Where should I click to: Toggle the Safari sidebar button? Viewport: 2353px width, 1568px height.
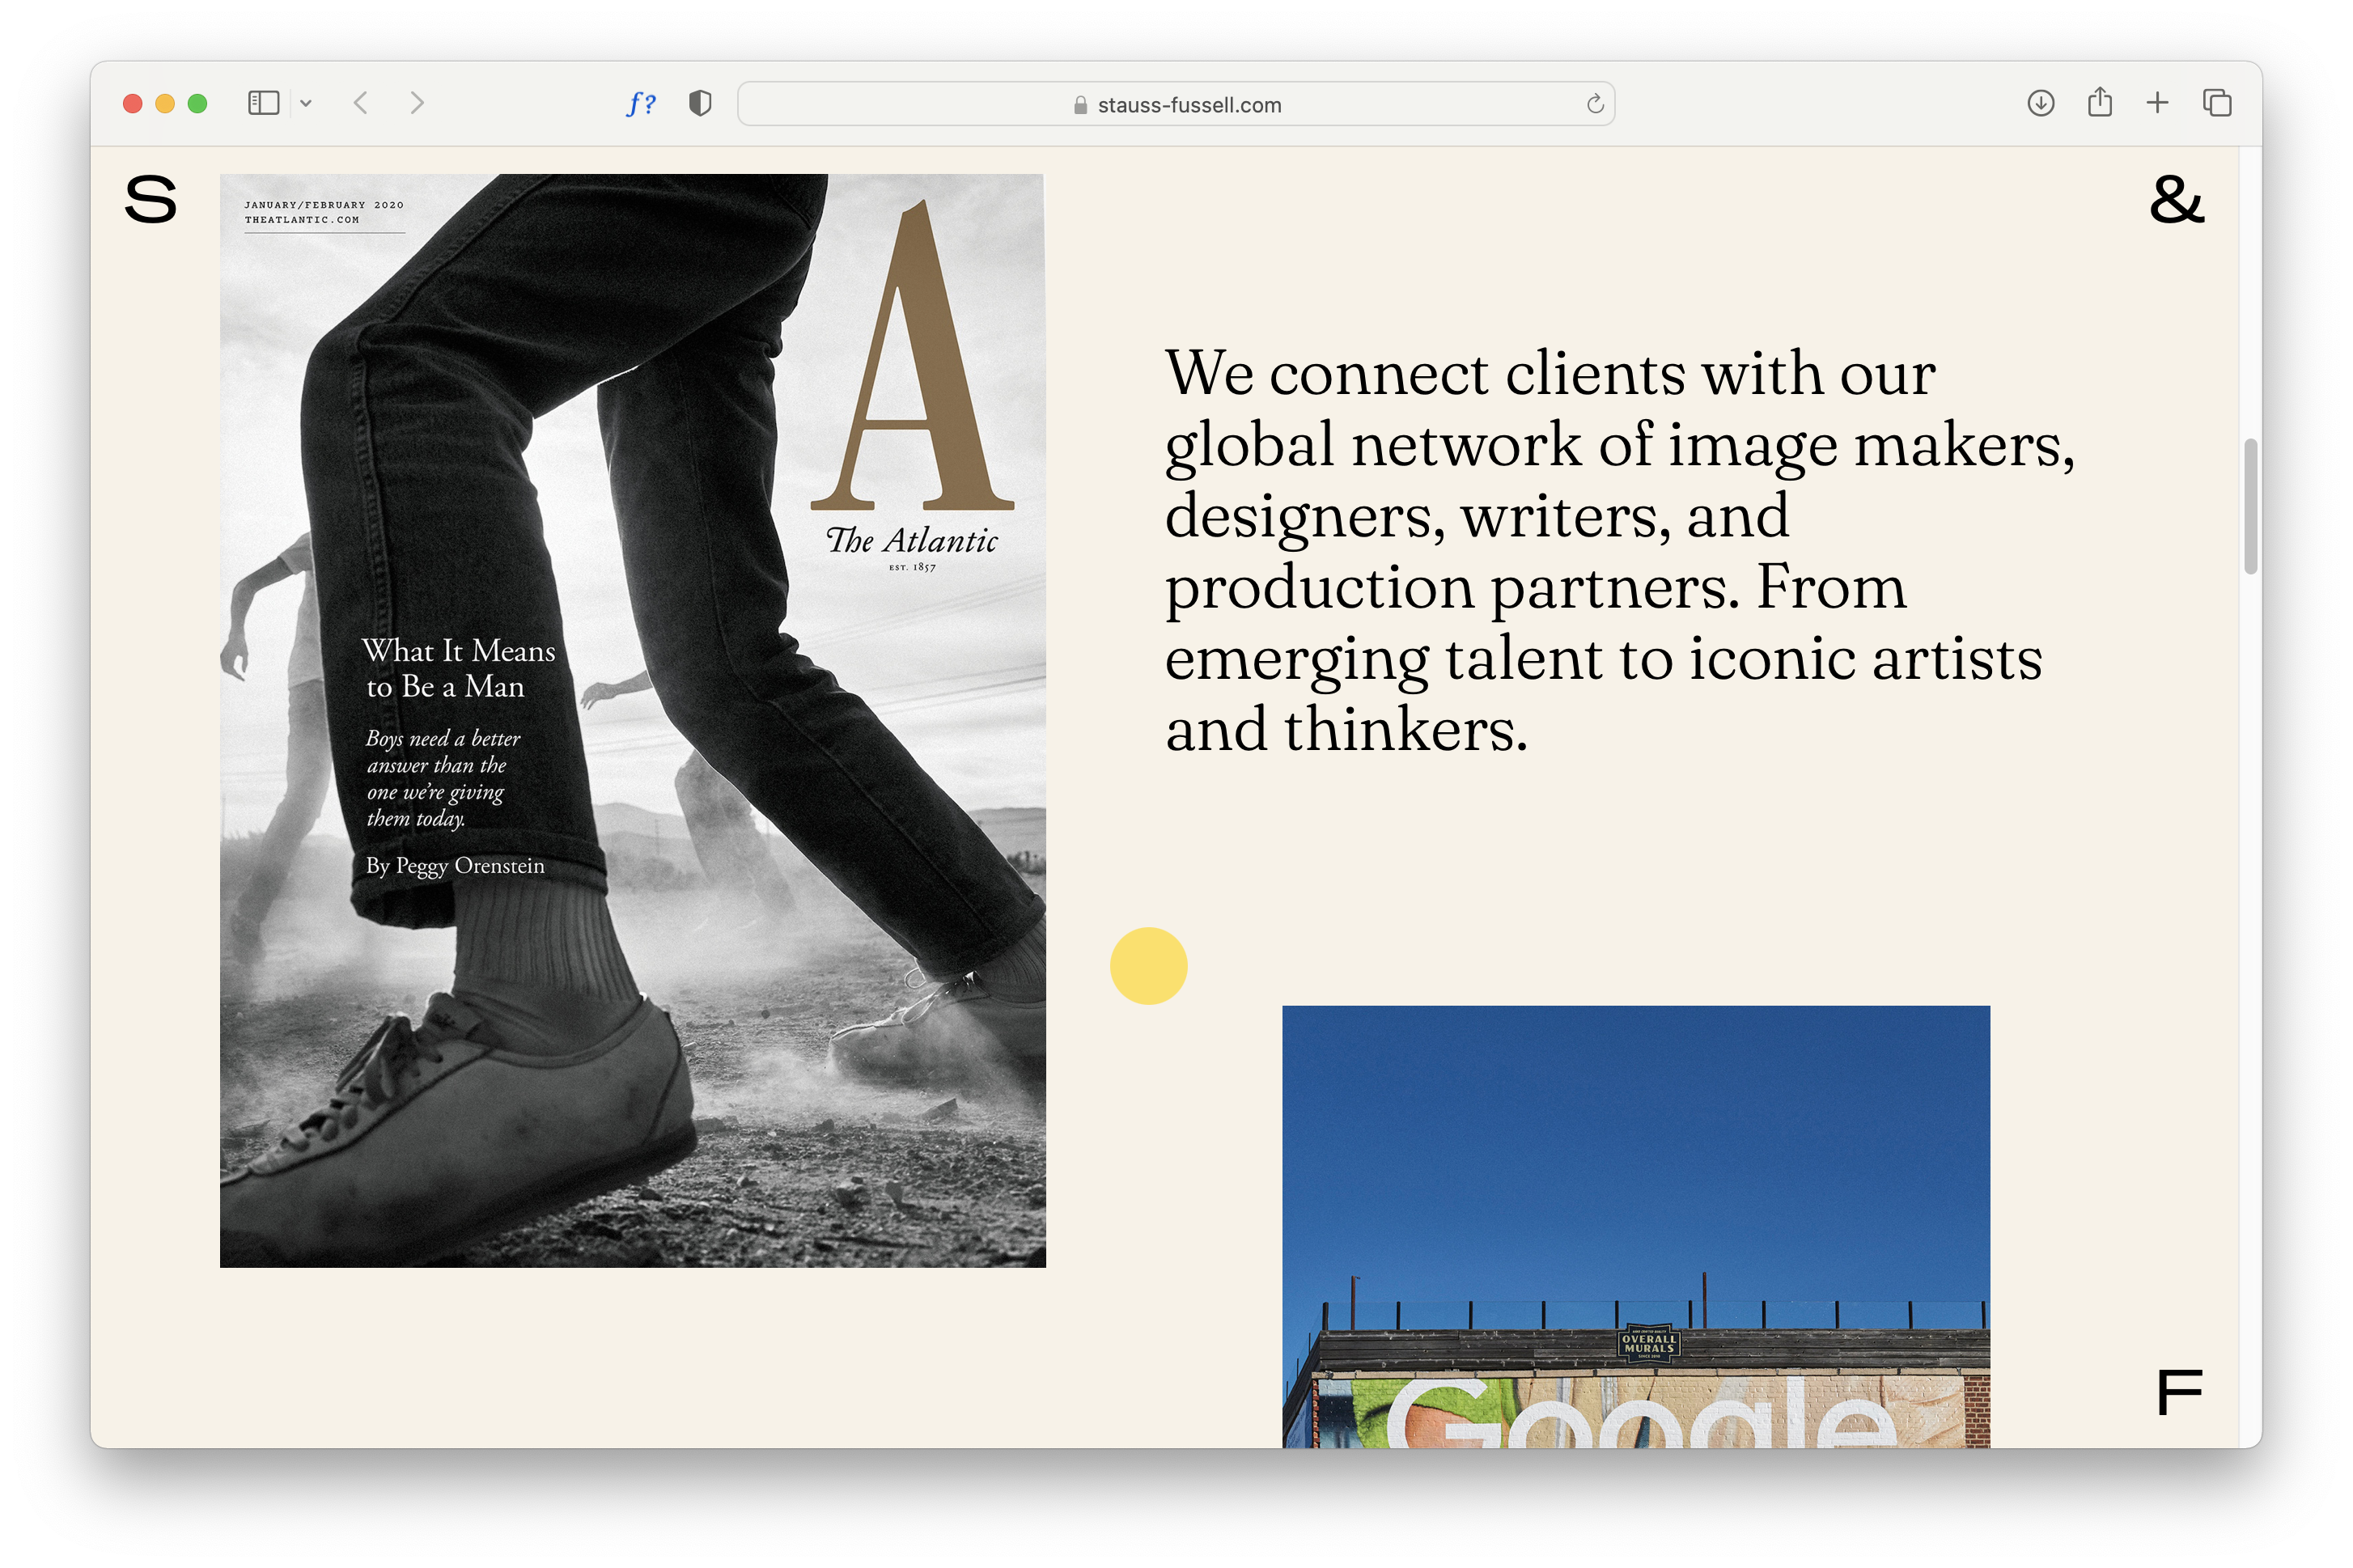(x=263, y=103)
